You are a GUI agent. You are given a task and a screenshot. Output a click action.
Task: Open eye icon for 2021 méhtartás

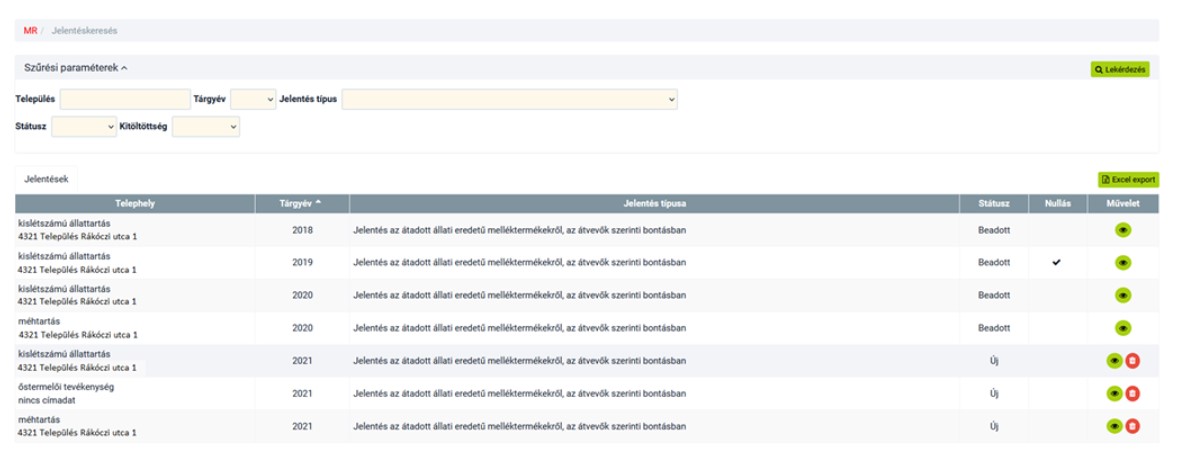(x=1114, y=426)
